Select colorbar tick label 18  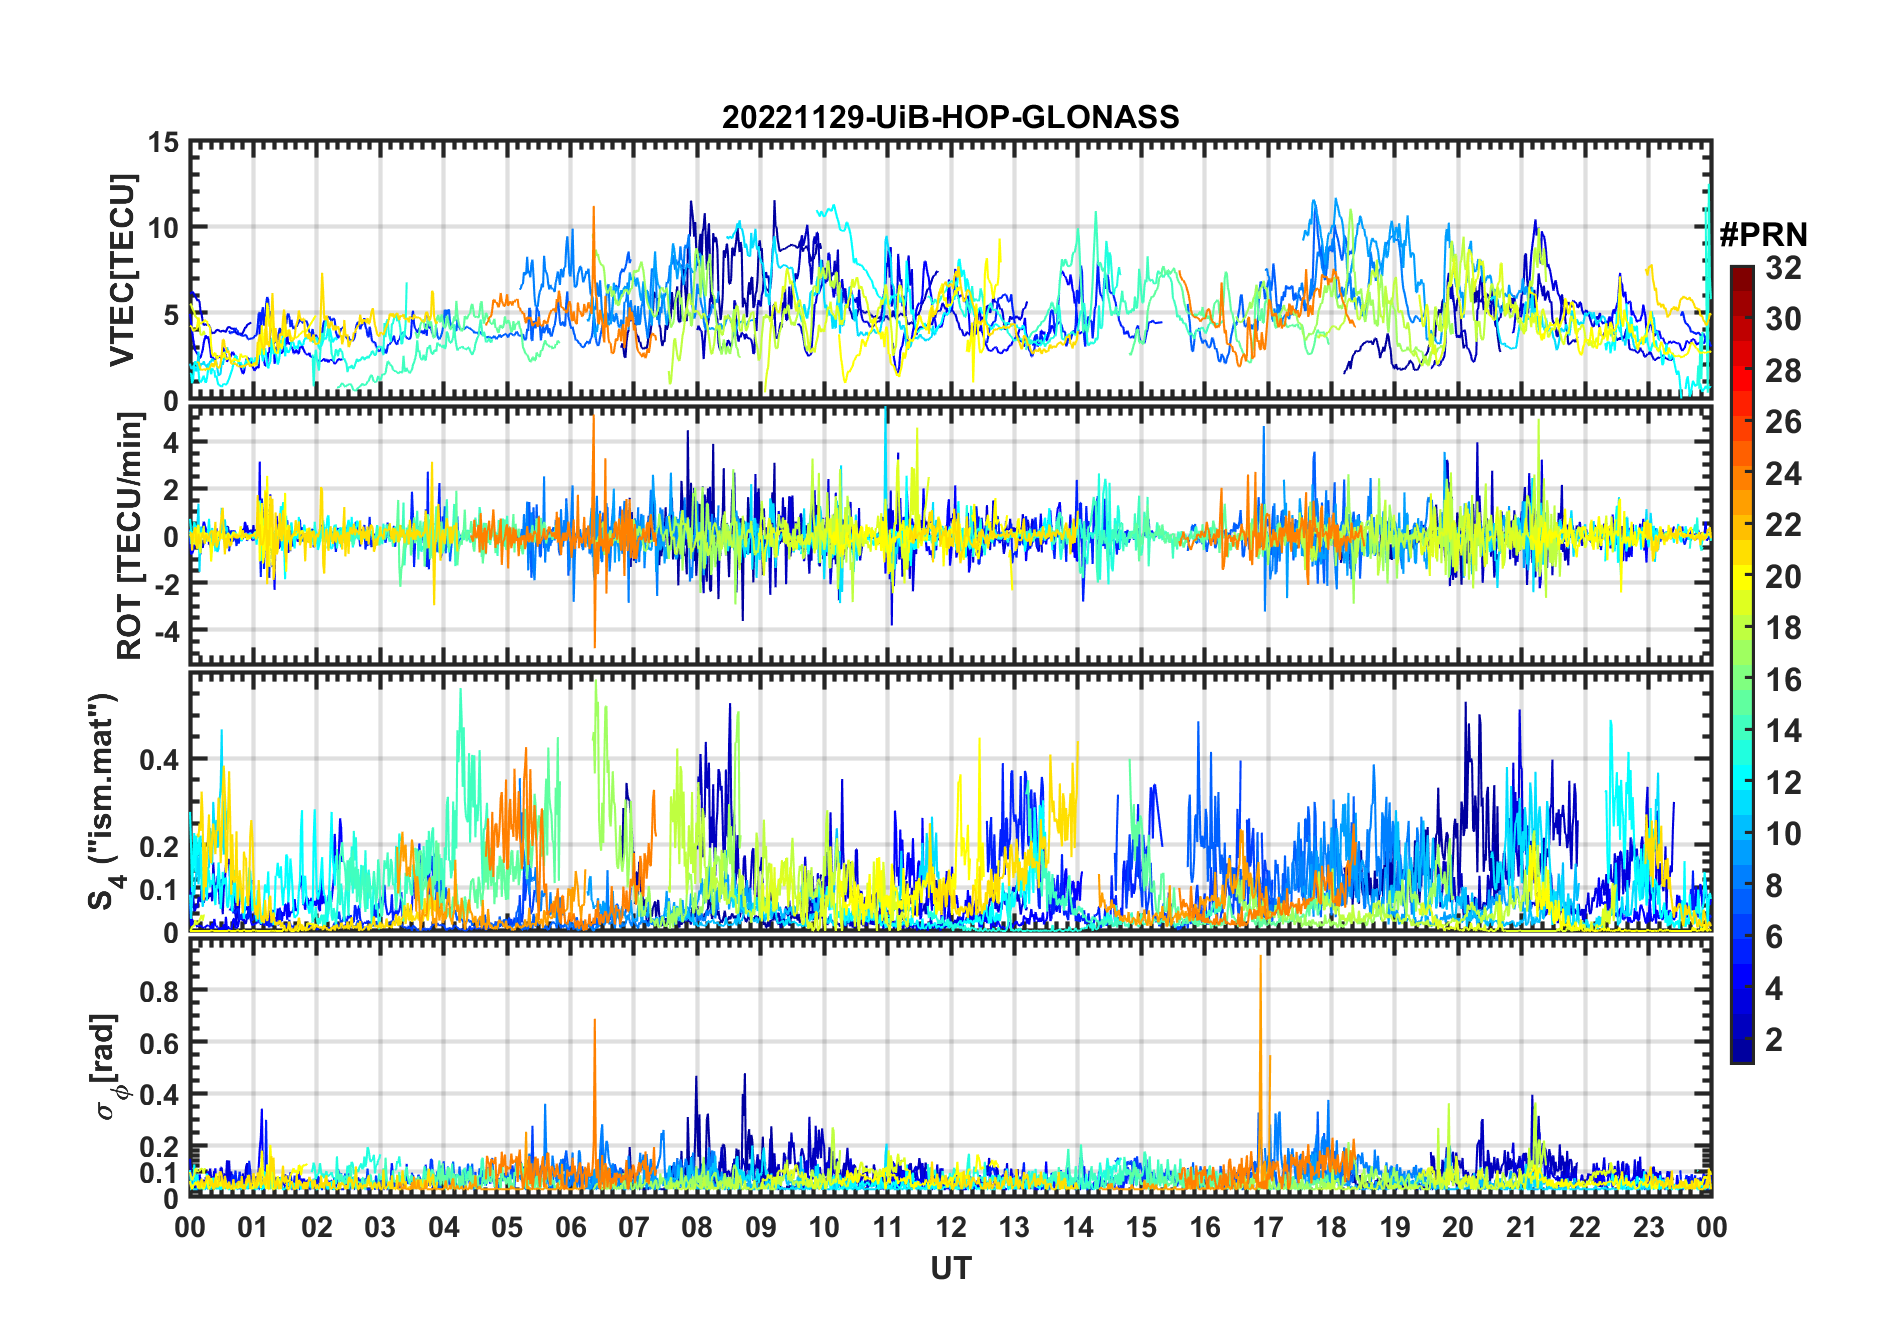click(x=1783, y=628)
